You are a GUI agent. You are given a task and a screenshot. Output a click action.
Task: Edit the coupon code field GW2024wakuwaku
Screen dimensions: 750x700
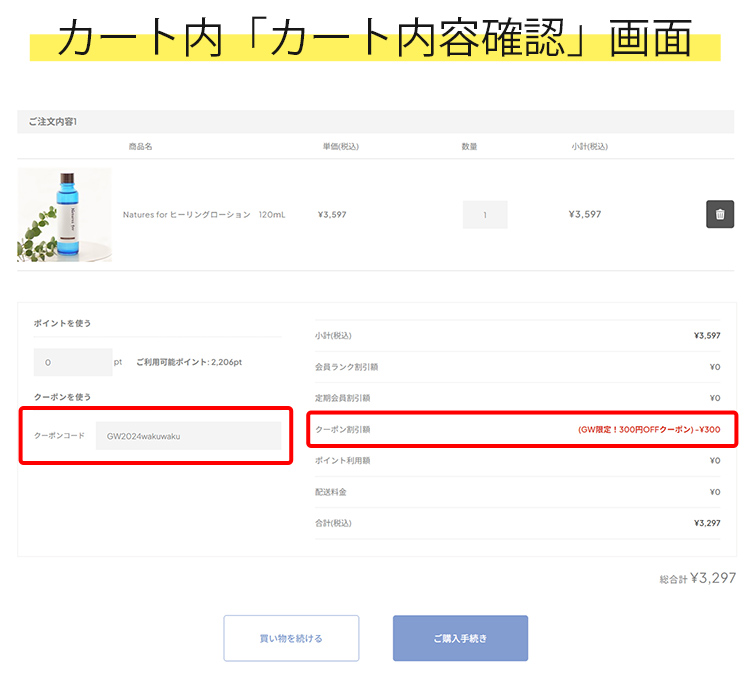[x=188, y=436]
